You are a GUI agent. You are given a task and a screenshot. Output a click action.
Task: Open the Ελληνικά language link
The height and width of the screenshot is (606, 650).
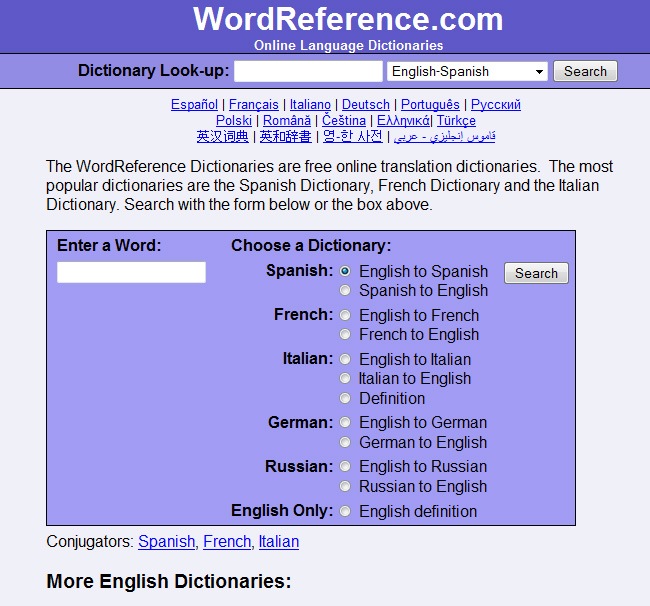[x=403, y=121]
